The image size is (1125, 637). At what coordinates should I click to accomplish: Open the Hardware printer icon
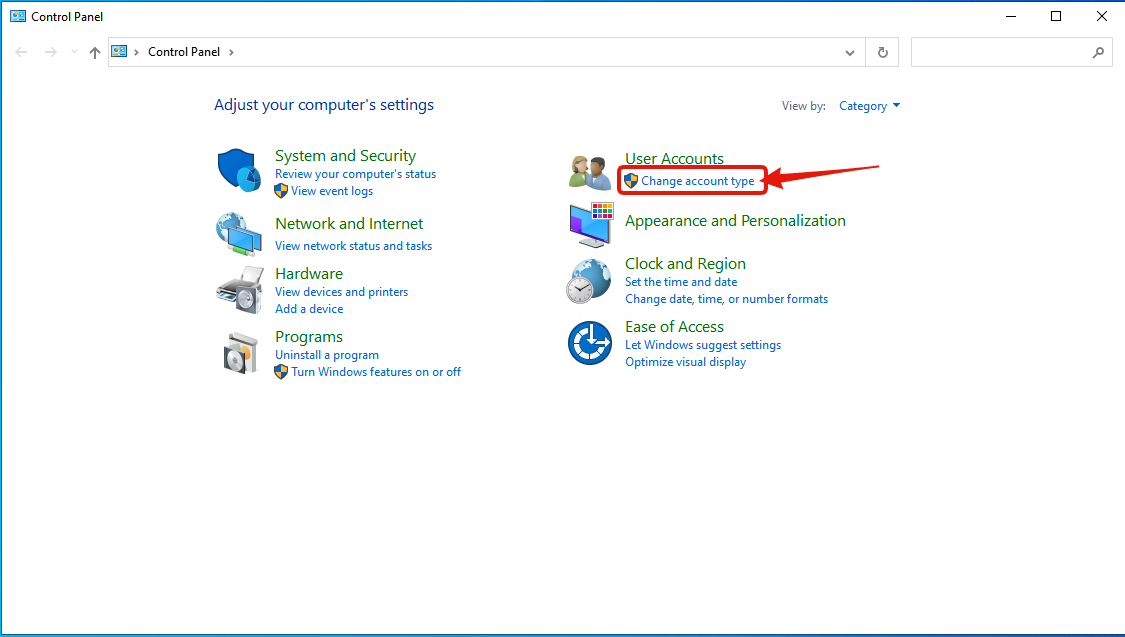click(x=240, y=291)
